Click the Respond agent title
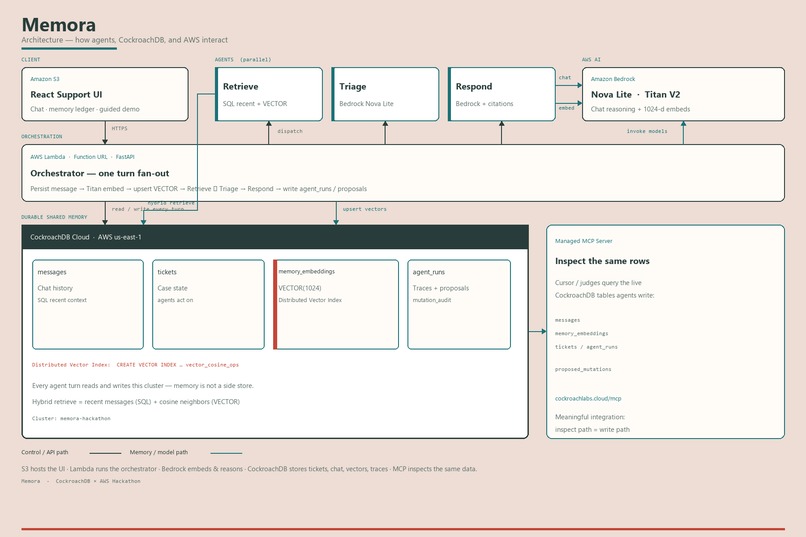Screen dimensions: 806x537 (474, 86)
